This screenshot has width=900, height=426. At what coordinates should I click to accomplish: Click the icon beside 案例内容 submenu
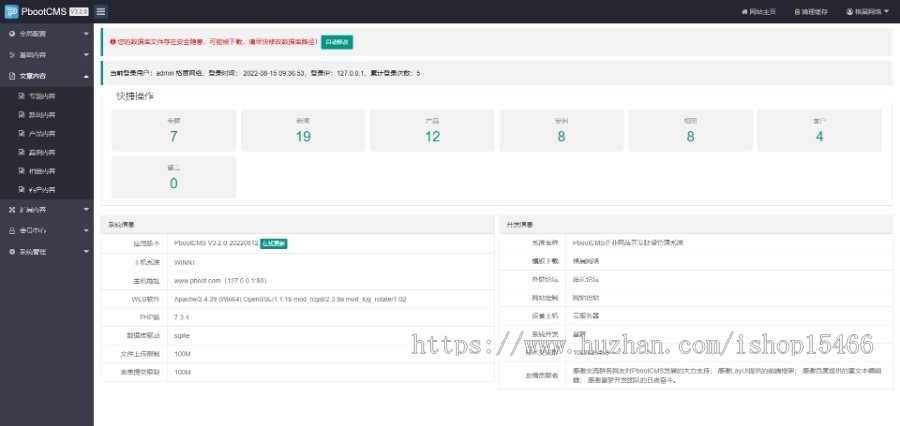click(x=22, y=152)
